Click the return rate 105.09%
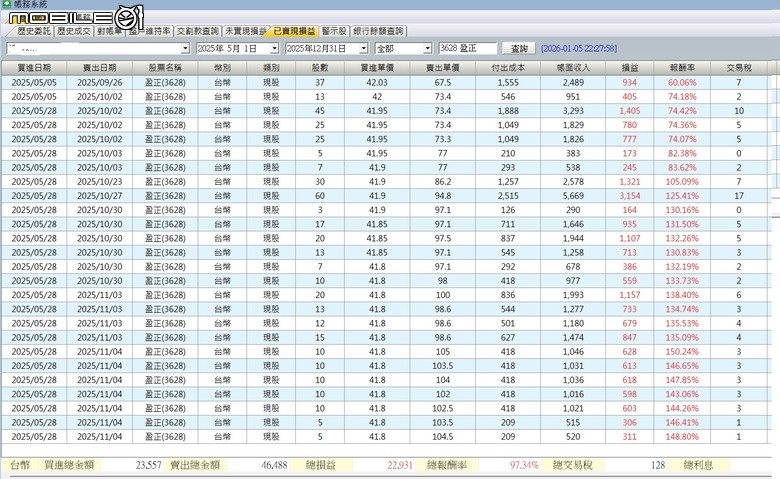The width and height of the screenshot is (780, 479). pos(682,182)
